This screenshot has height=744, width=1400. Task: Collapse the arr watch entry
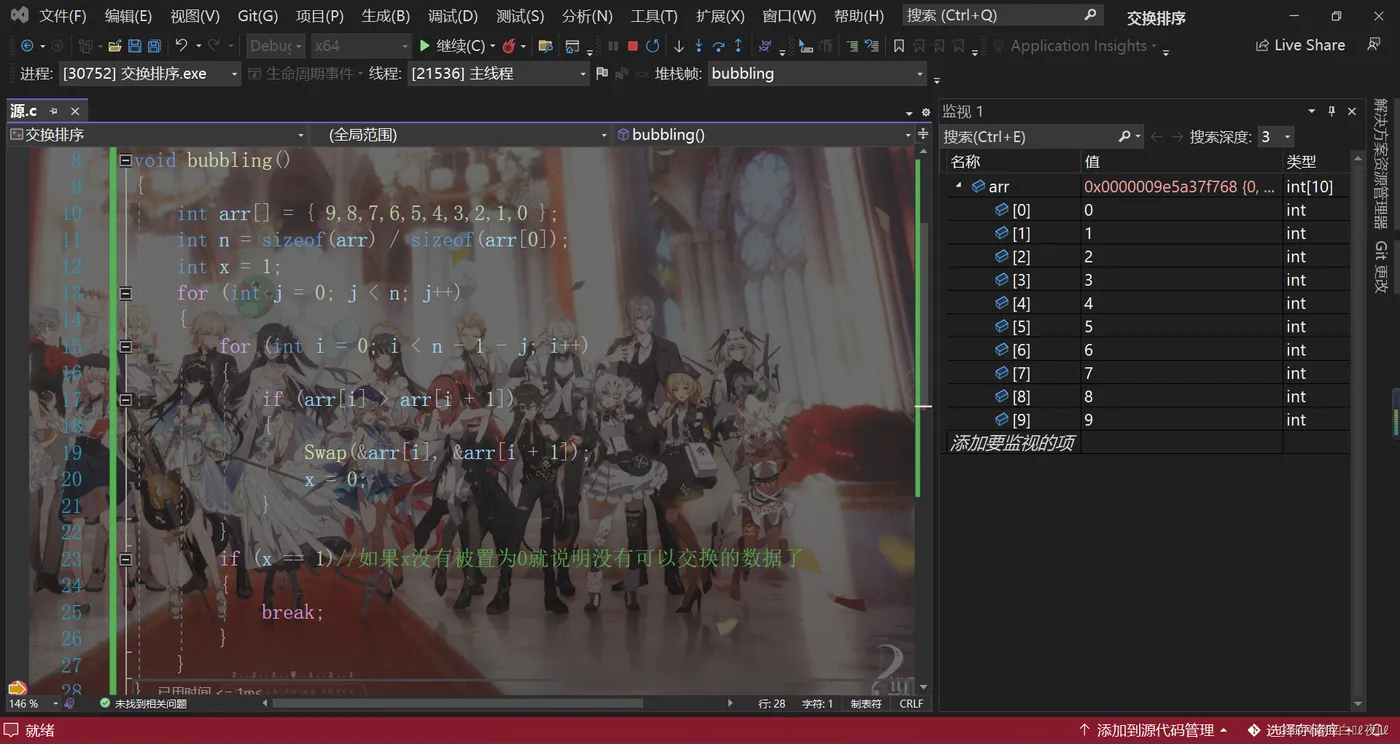pyautogui.click(x=959, y=186)
